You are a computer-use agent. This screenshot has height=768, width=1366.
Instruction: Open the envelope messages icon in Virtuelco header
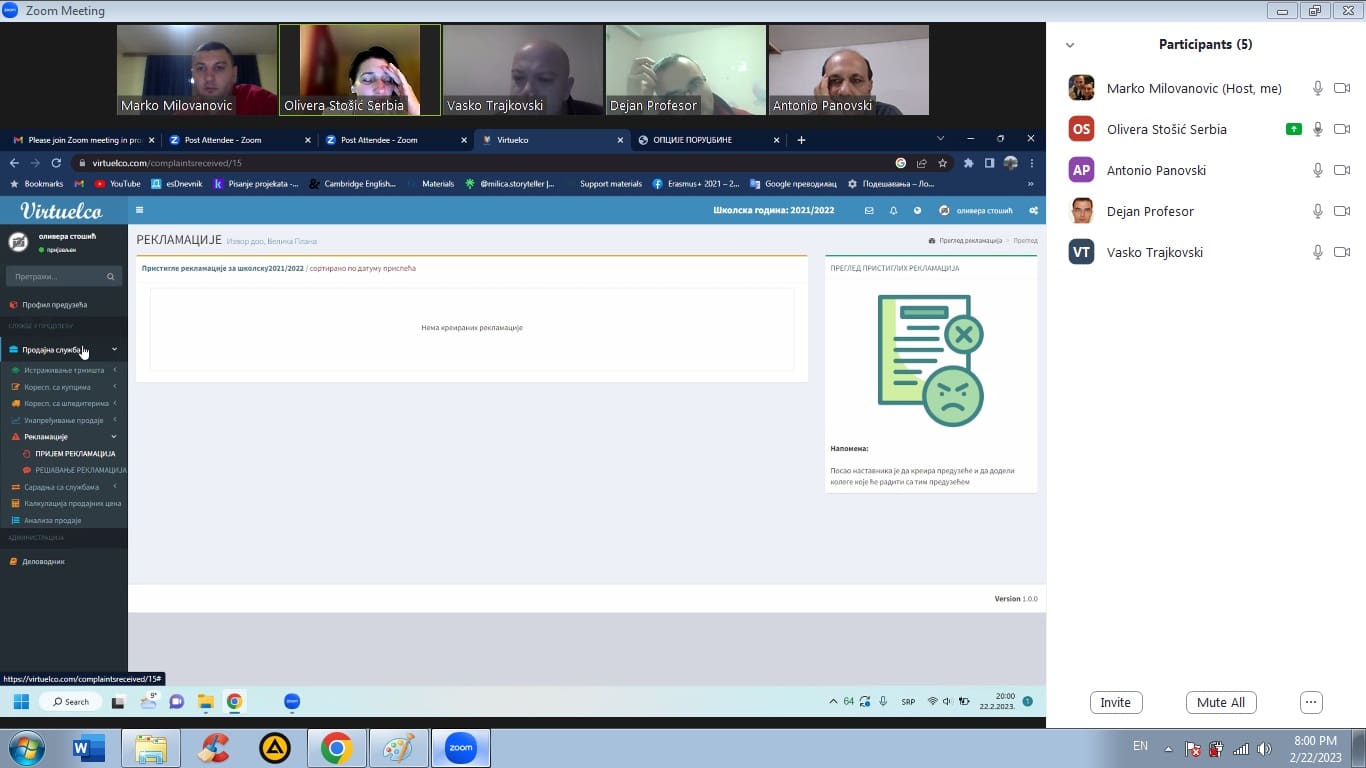(x=869, y=211)
